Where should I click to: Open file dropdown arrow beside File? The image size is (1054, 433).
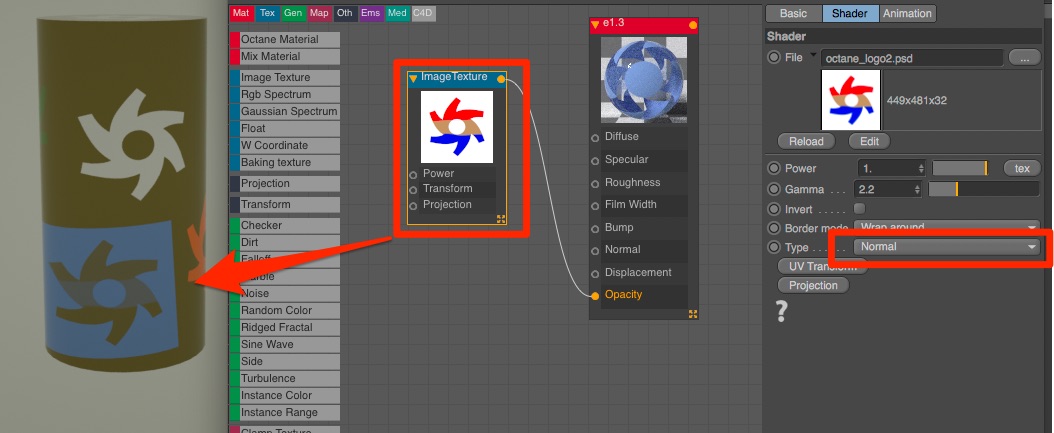click(x=813, y=55)
